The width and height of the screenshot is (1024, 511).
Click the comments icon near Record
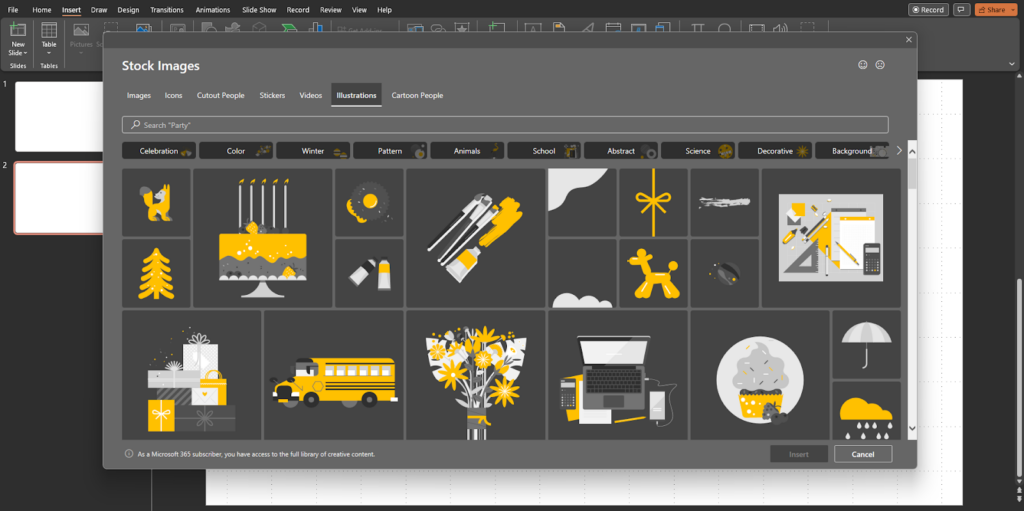click(962, 10)
